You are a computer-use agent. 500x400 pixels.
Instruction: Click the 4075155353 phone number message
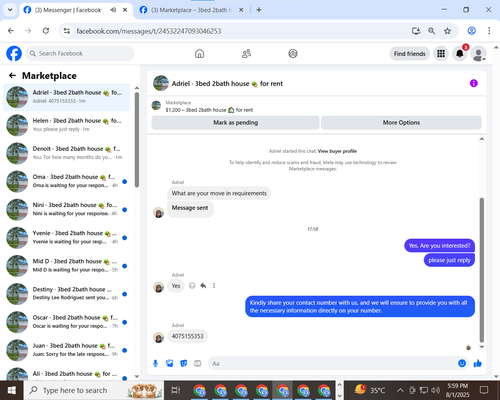pyautogui.click(x=187, y=336)
